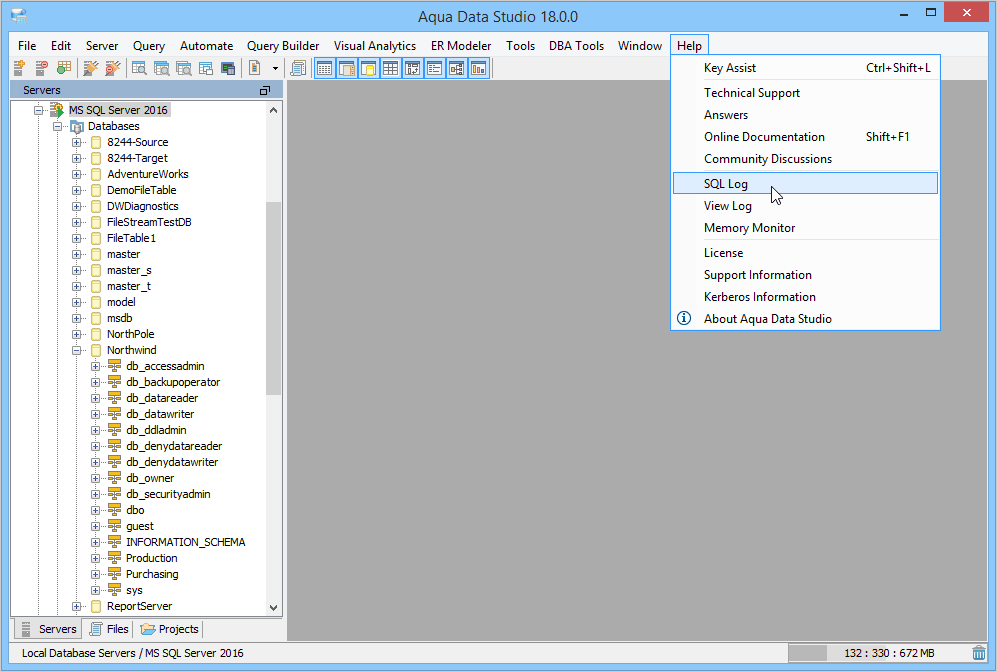Expand the db_owner schema node
Image resolution: width=997 pixels, height=672 pixels.
95,478
